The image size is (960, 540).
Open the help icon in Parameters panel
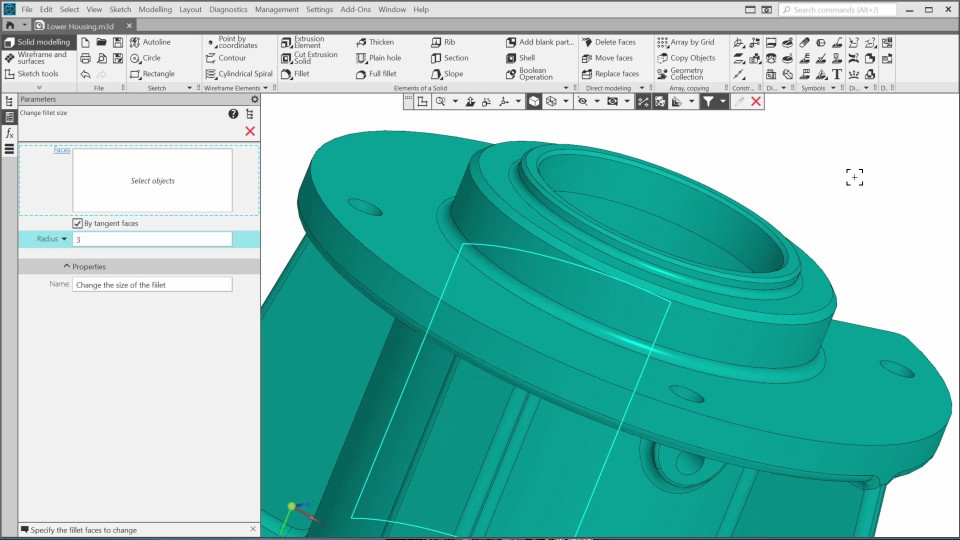pos(233,114)
